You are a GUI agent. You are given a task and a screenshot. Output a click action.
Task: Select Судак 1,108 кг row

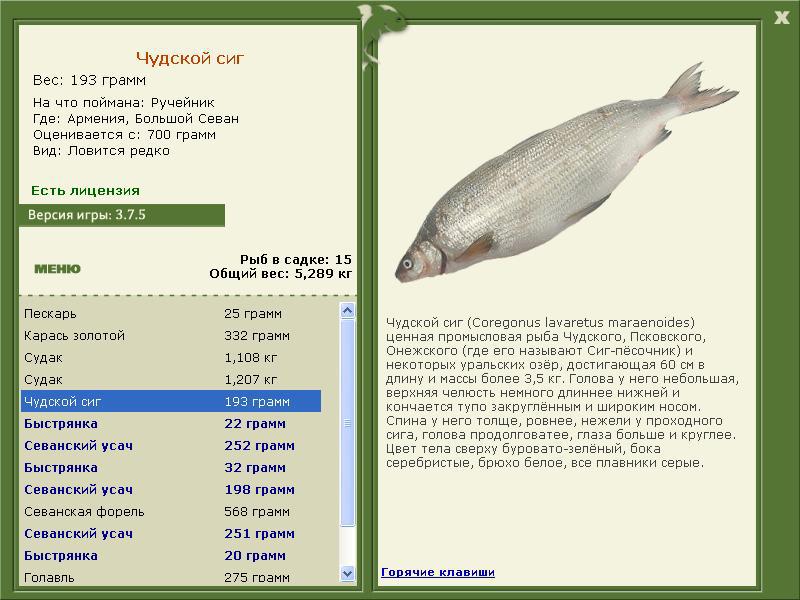tap(171, 358)
